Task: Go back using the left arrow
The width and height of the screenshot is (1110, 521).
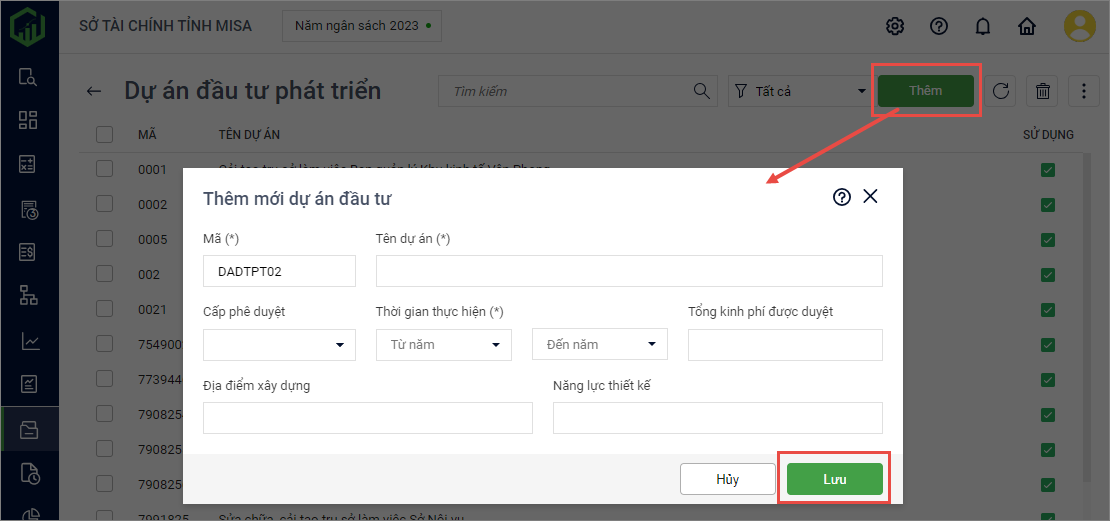Action: (94, 91)
